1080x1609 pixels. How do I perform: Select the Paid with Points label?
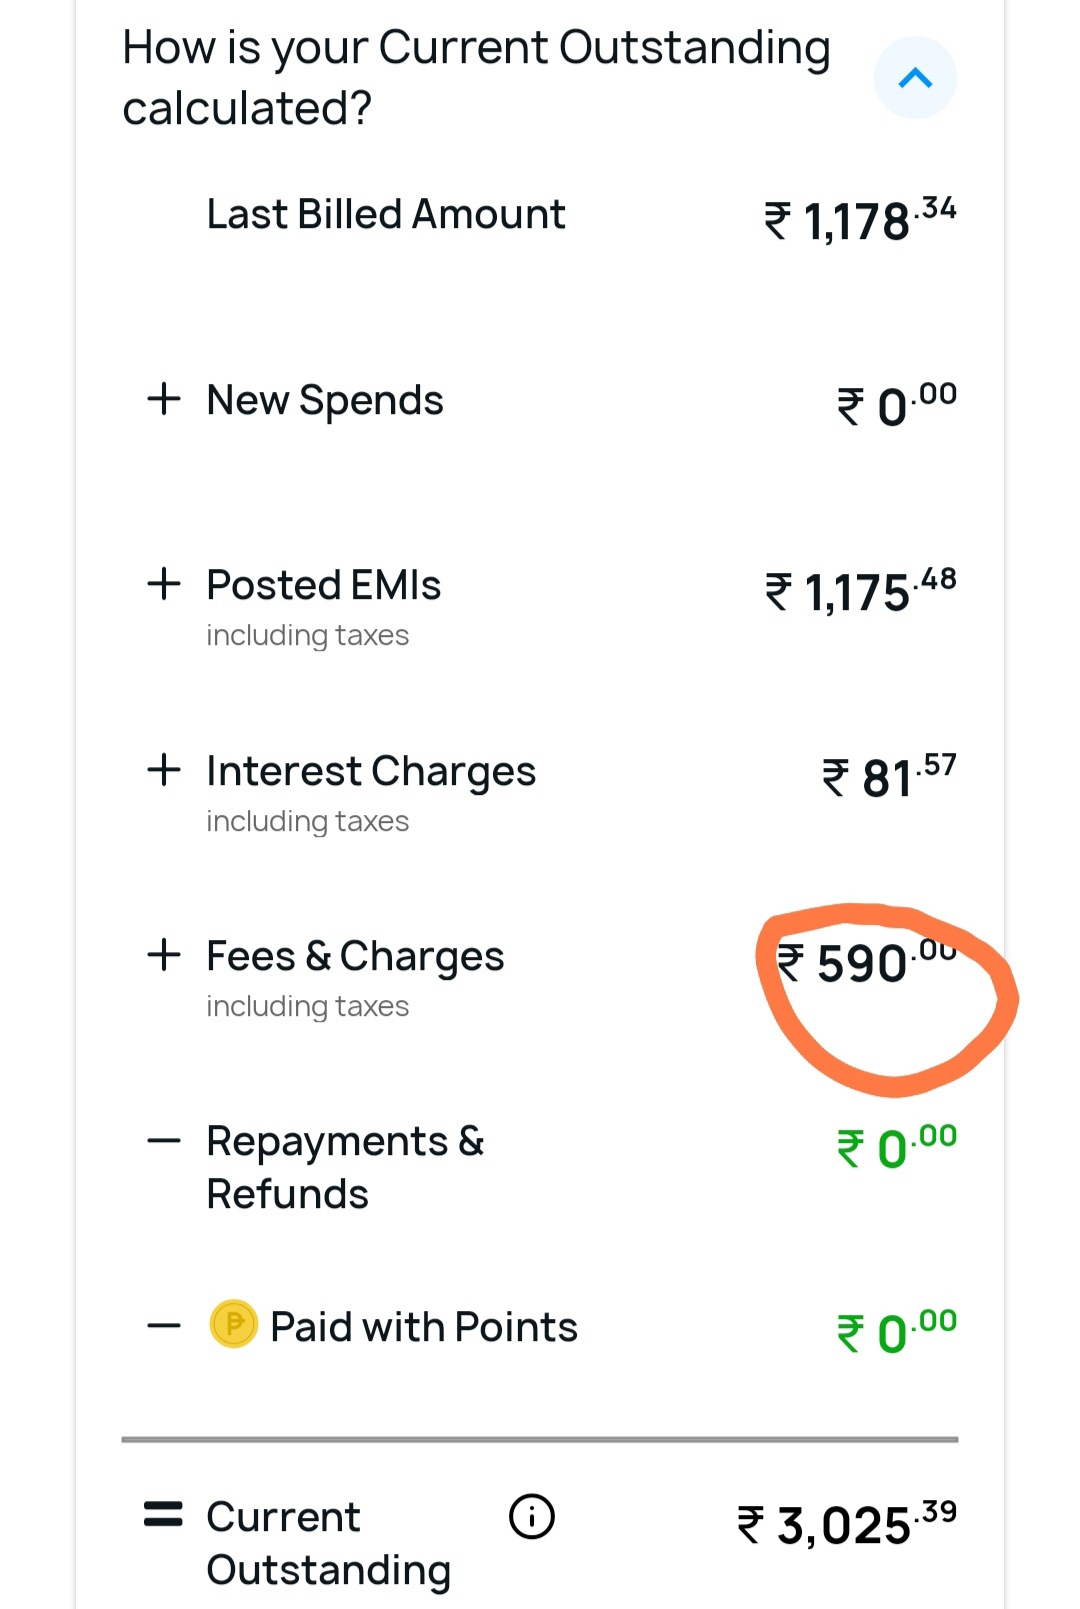pos(423,1327)
